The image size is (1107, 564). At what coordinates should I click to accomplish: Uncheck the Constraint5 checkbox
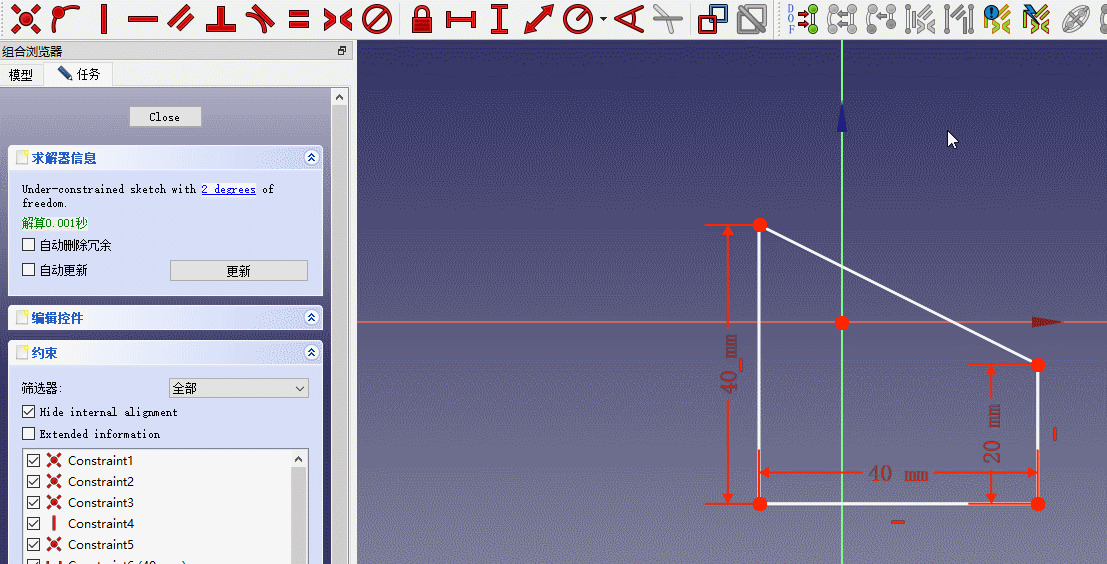pyautogui.click(x=33, y=545)
